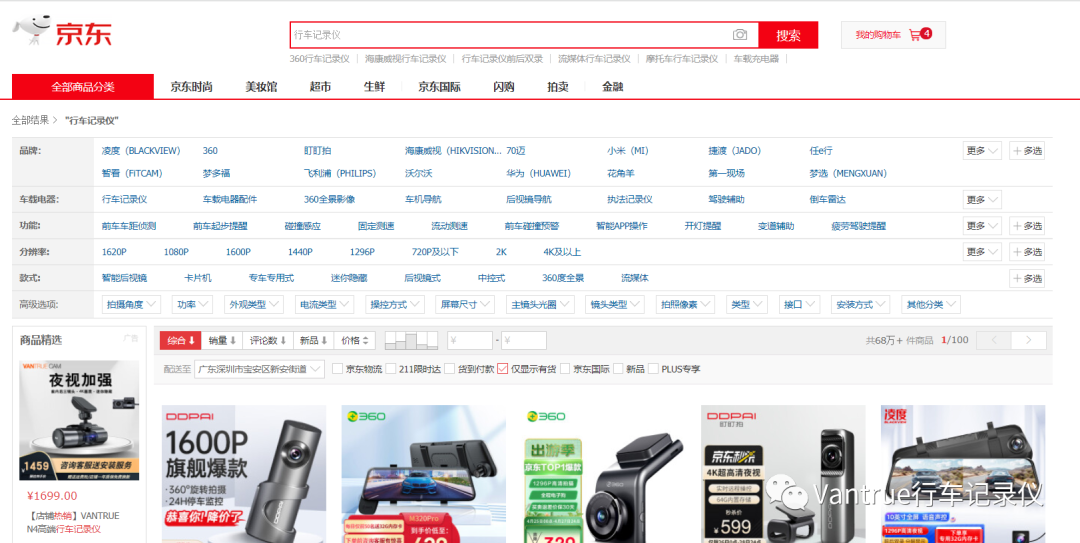
Task: Click suggested search 摩托车行车记录仪
Action: [x=682, y=59]
